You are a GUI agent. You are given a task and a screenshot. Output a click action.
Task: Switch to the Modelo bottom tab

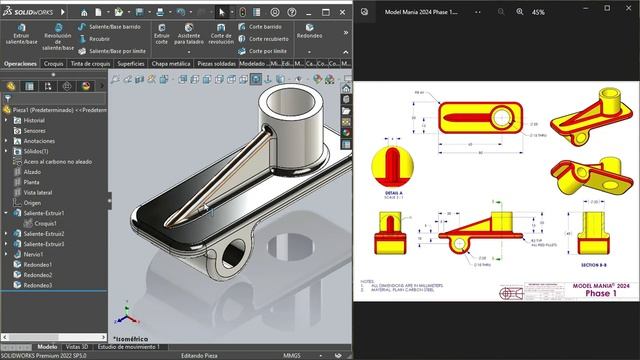pos(47,347)
